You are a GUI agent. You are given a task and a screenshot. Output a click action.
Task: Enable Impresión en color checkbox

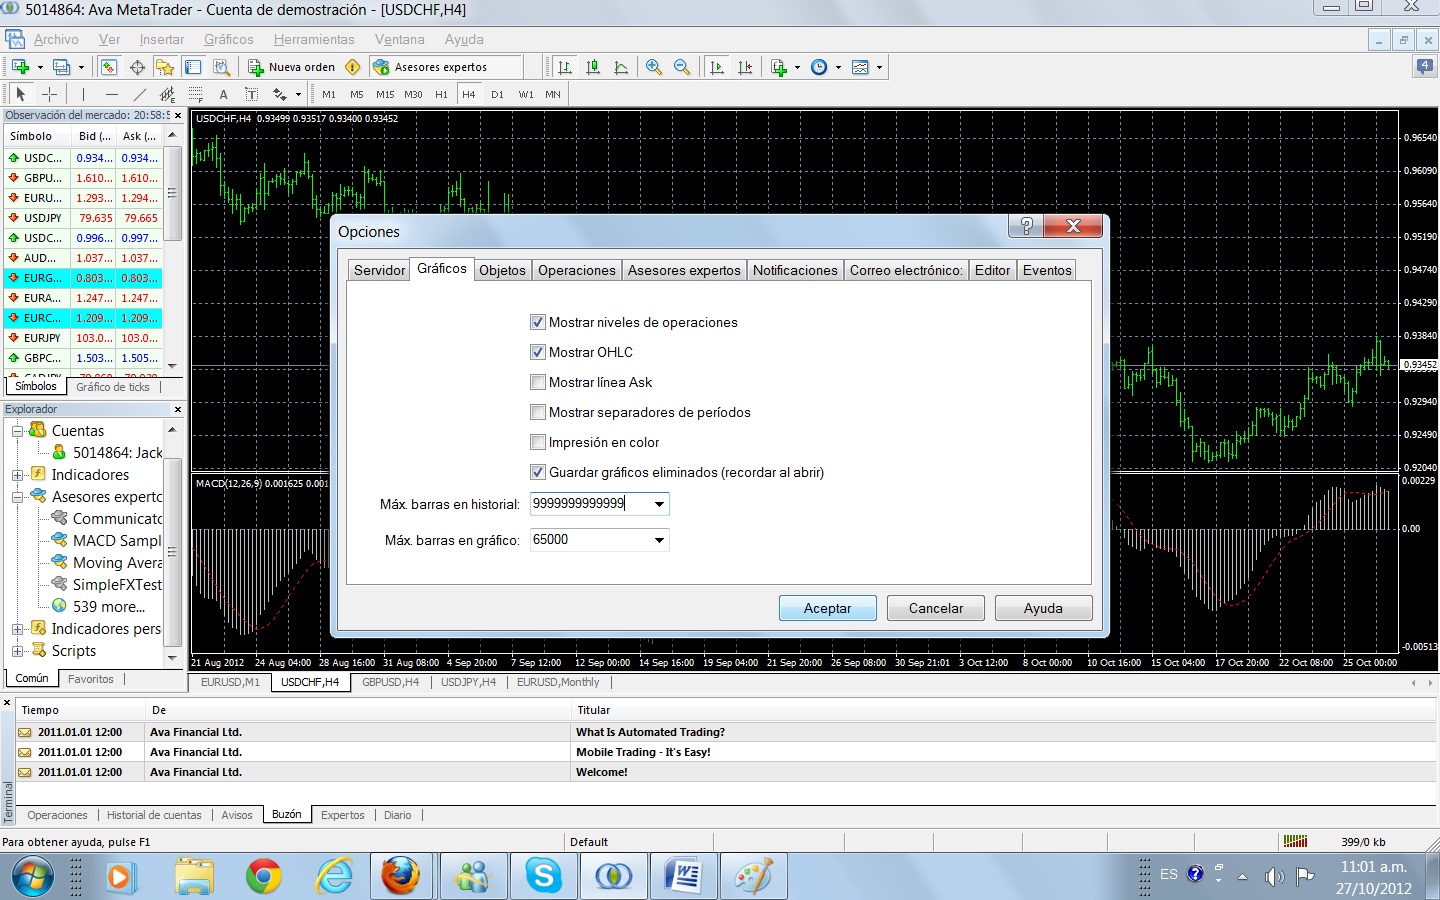point(538,442)
